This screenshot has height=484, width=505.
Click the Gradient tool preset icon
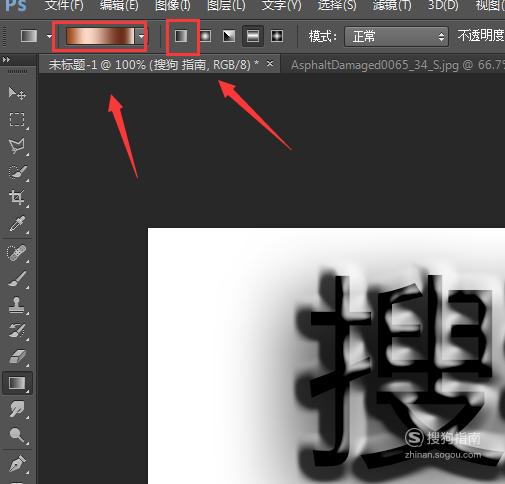click(29, 36)
